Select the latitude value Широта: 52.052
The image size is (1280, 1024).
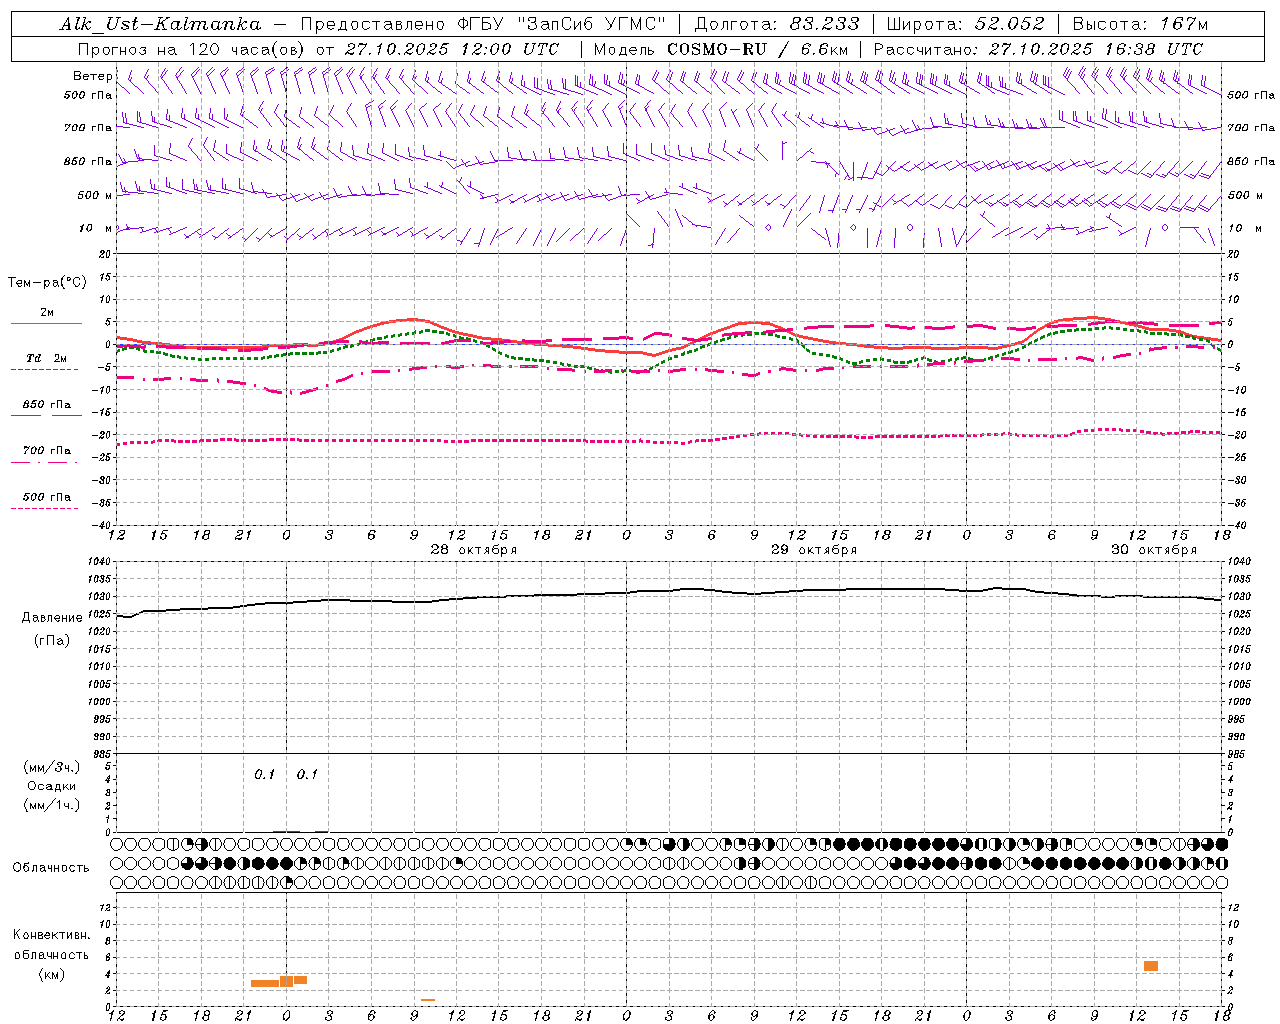[x=966, y=24]
